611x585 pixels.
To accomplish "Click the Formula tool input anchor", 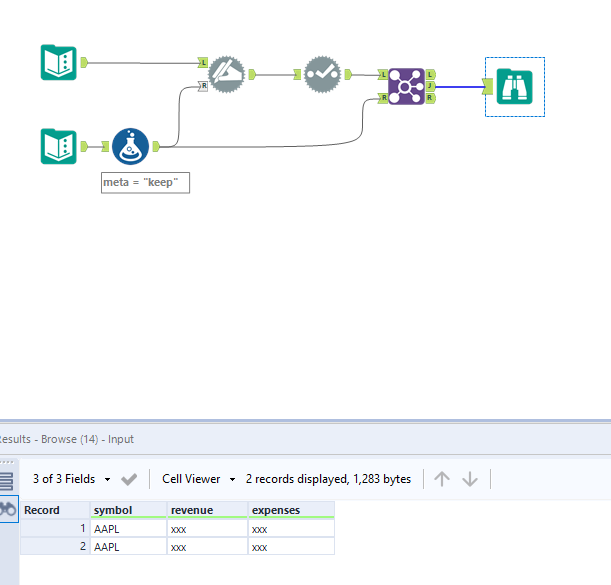I will [105, 147].
